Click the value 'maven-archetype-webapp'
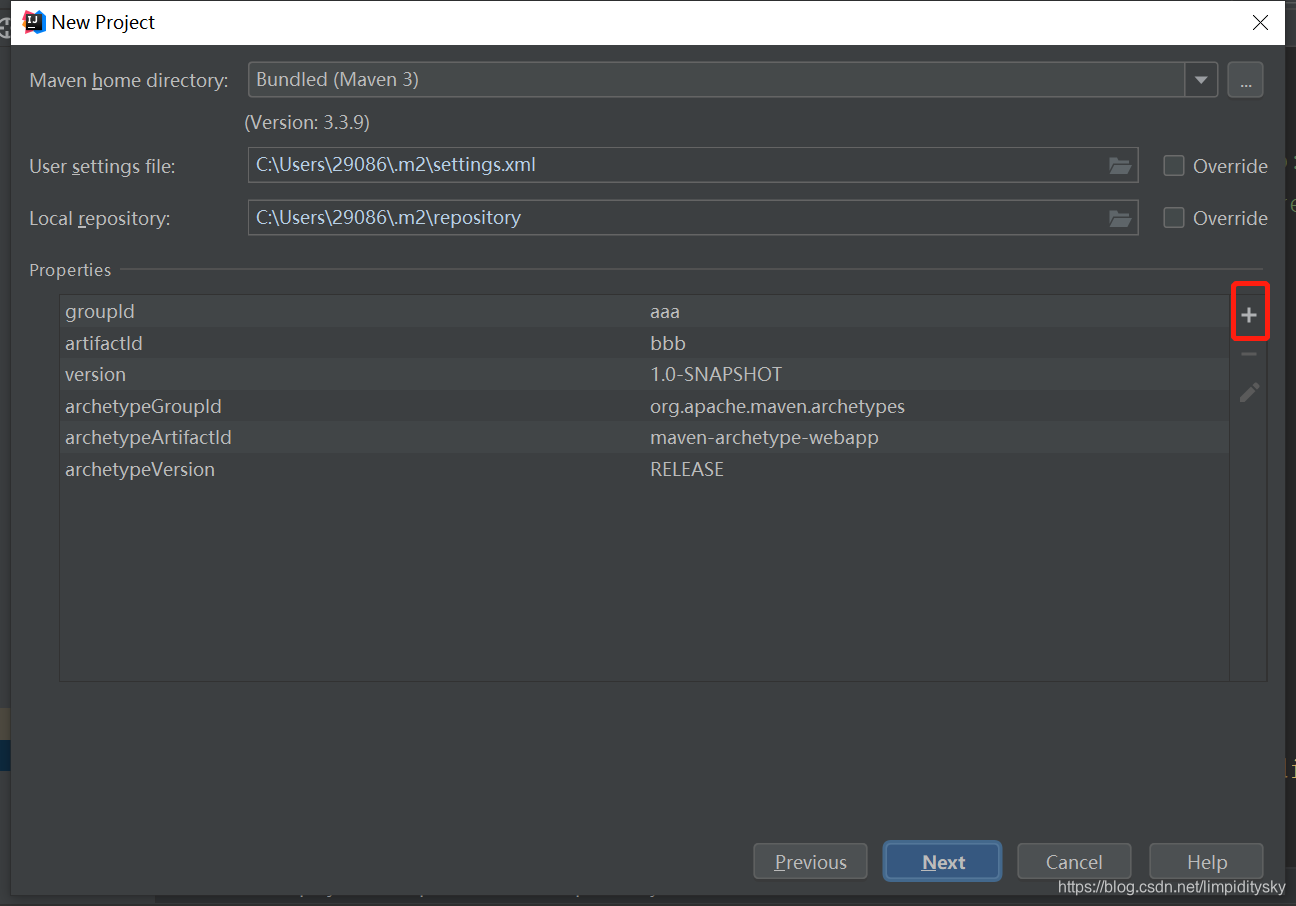1296x906 pixels. click(764, 438)
